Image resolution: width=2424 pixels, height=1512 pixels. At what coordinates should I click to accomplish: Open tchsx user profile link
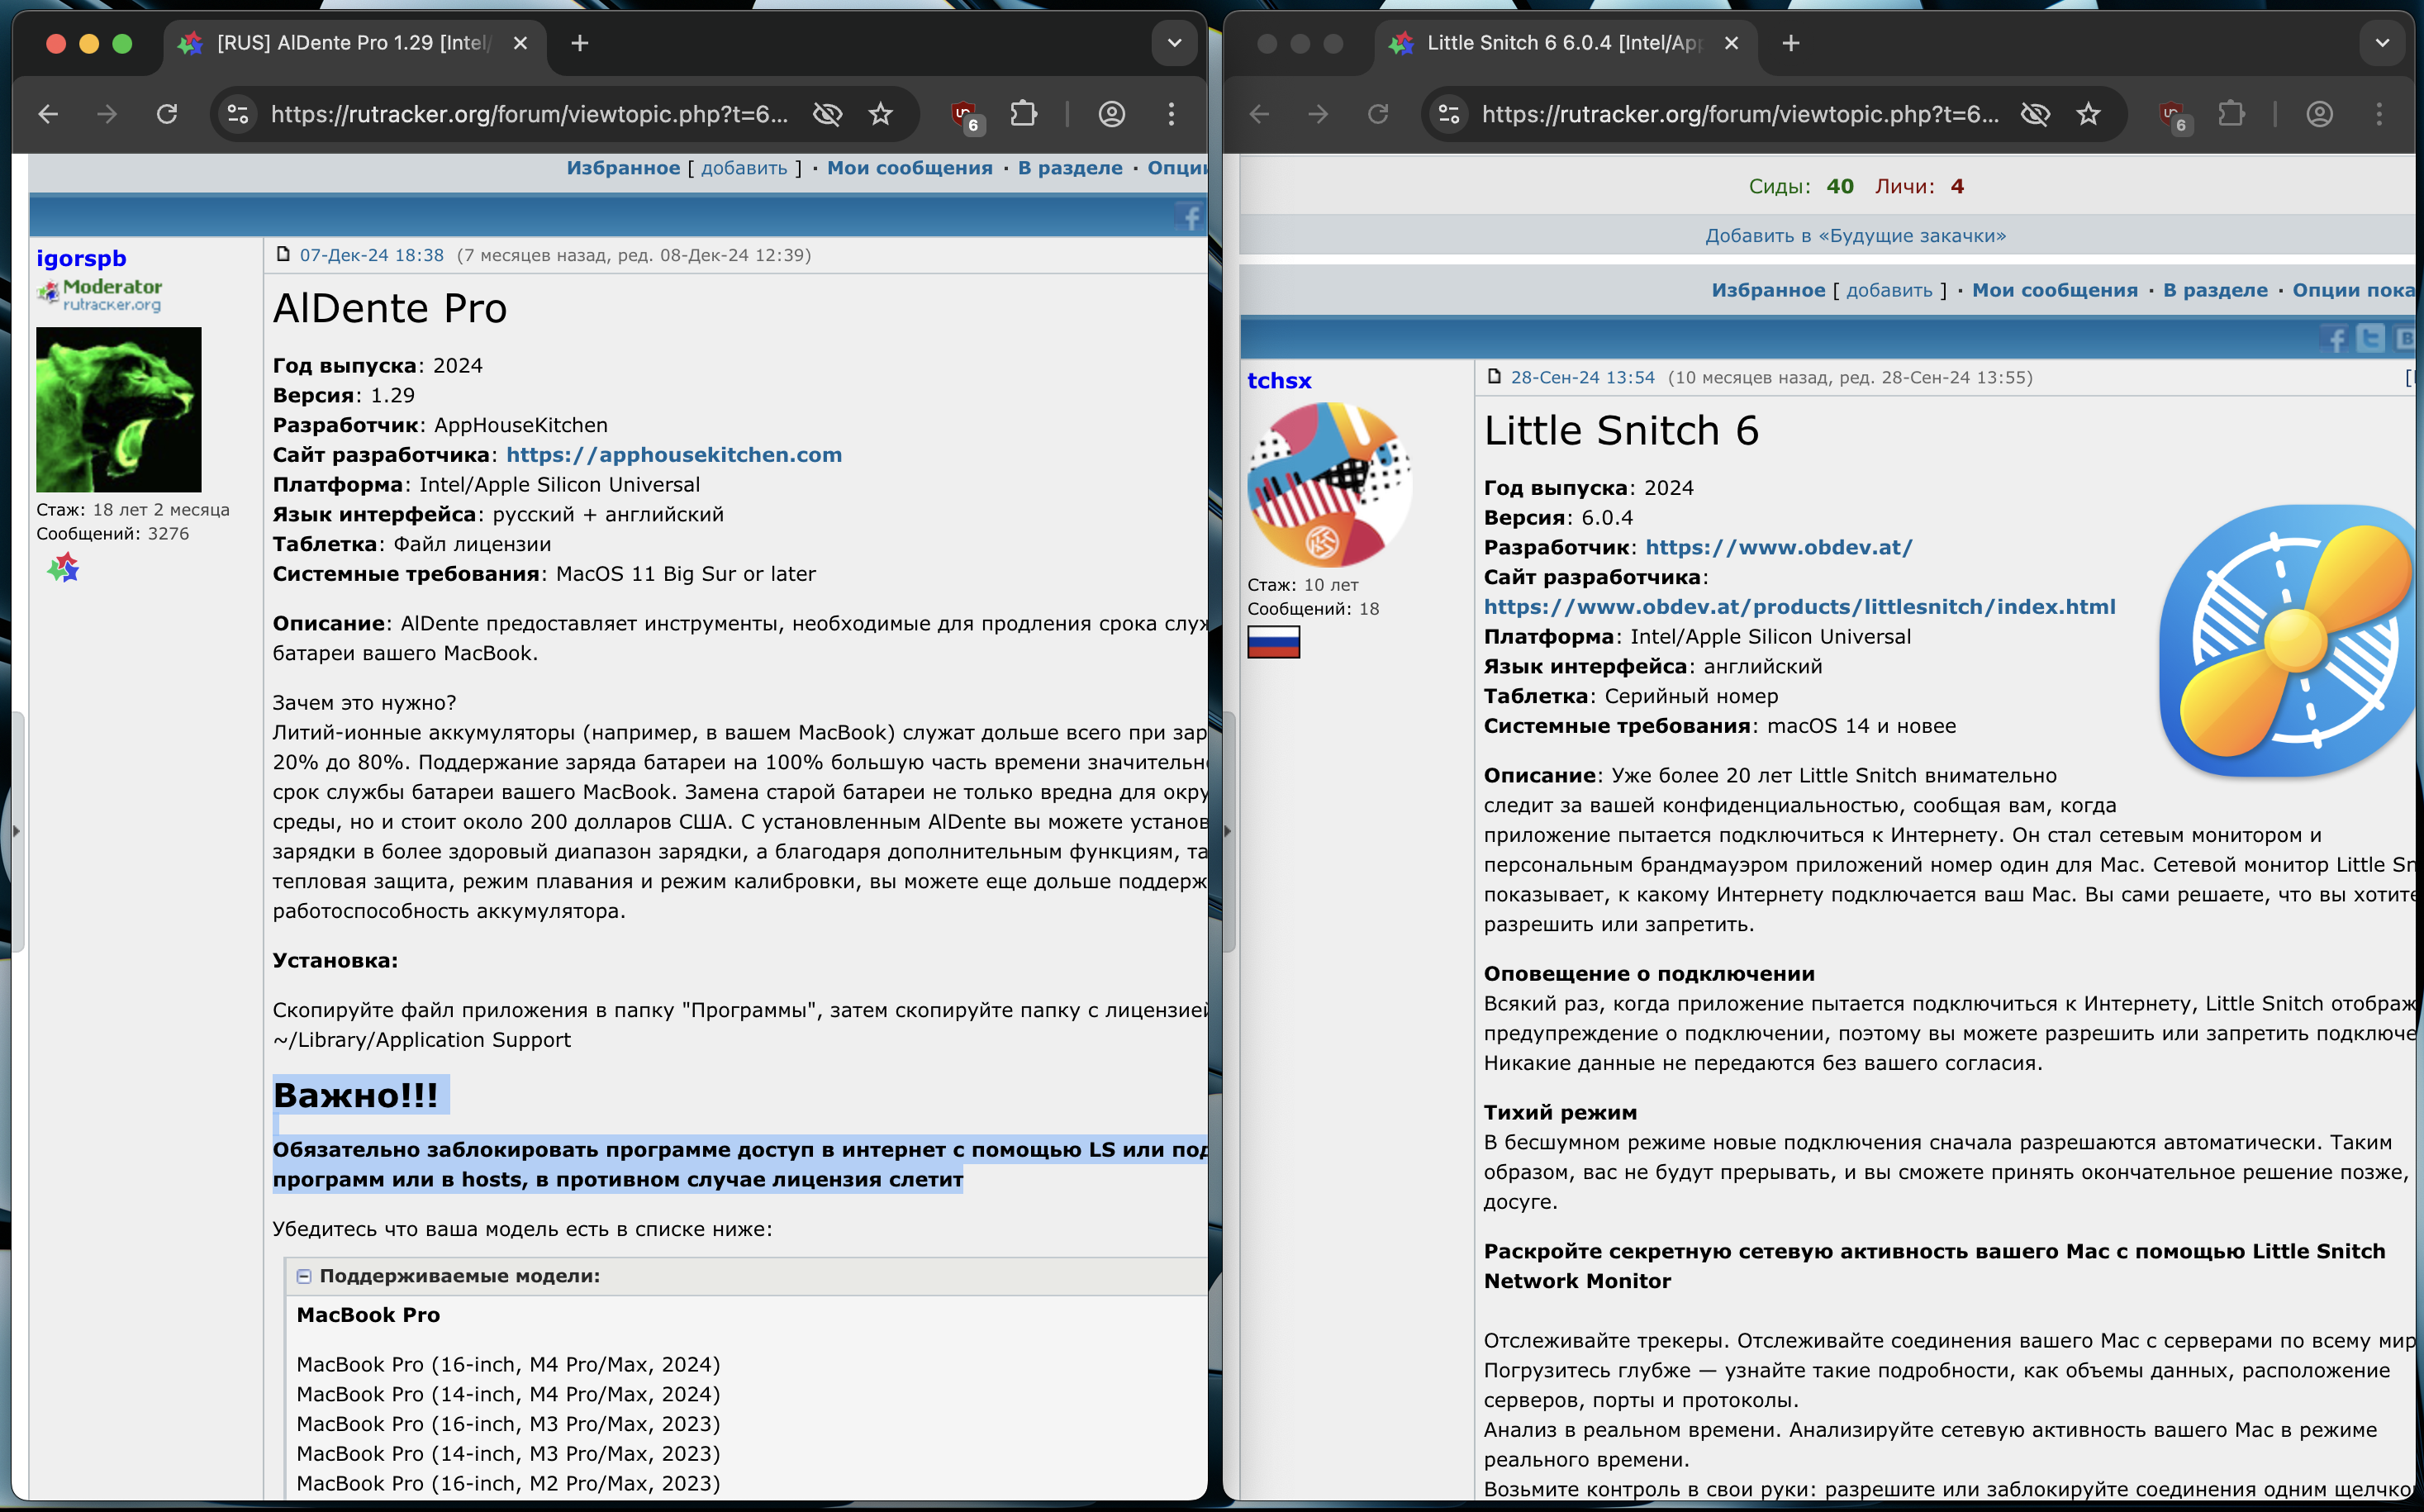tap(1279, 381)
